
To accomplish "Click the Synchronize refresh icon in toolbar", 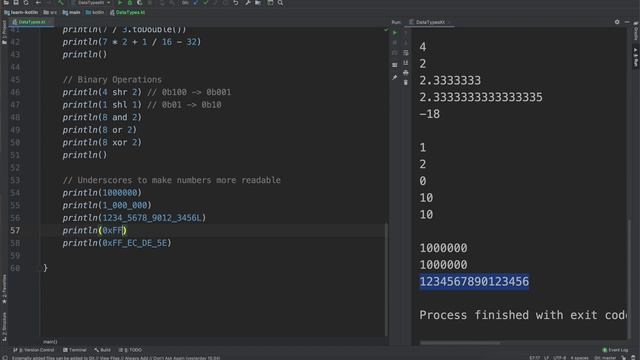I will (x=26, y=2).
